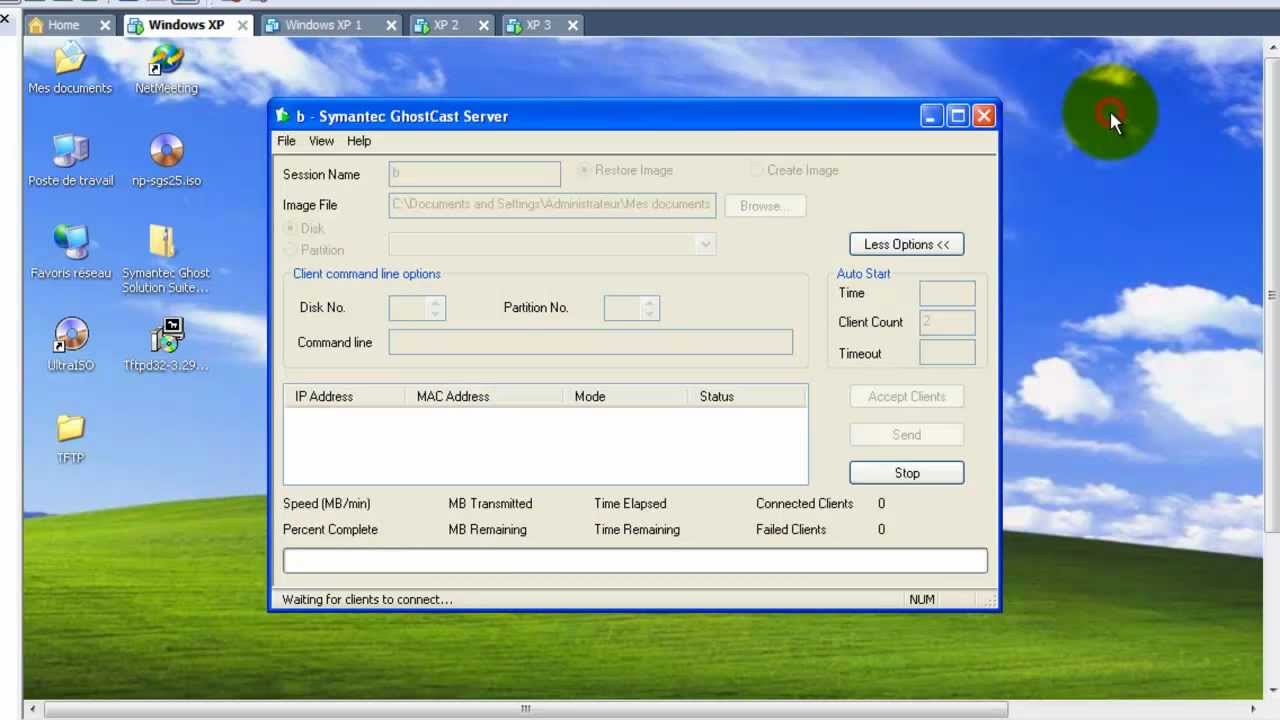Click the Browse... button
The height and width of the screenshot is (720, 1280).
(765, 206)
